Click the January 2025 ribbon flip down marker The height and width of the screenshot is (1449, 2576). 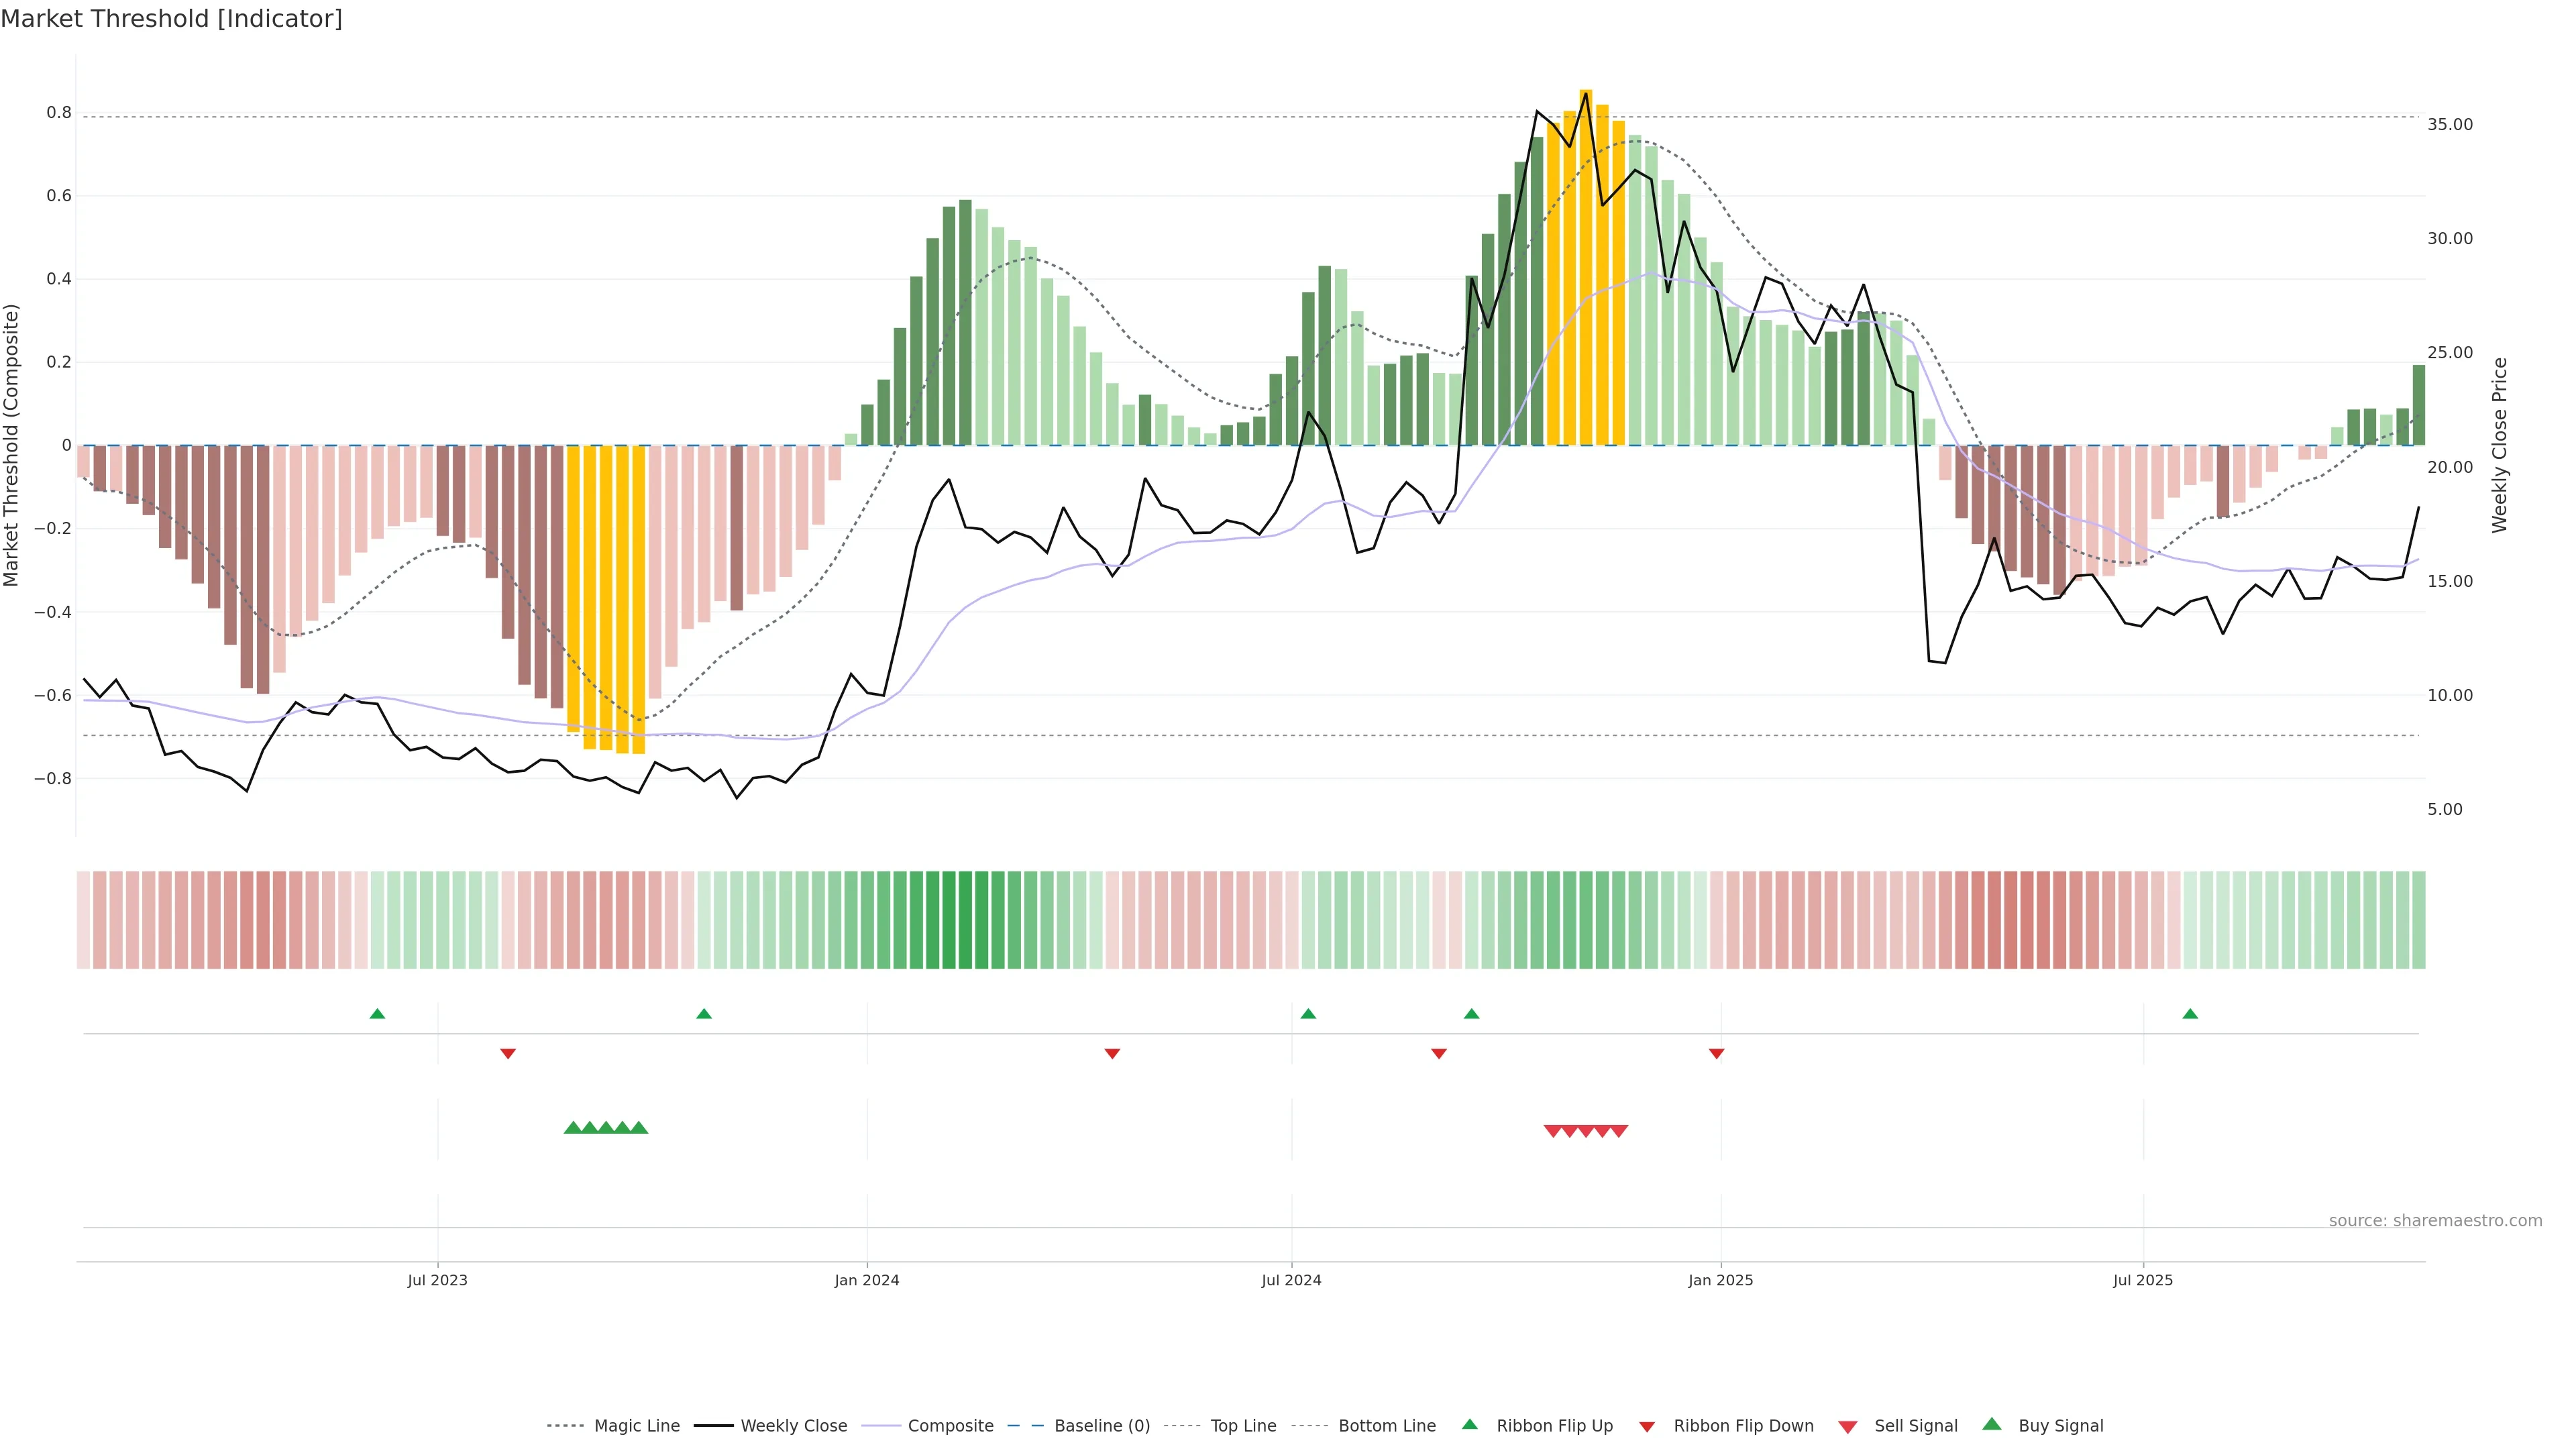(x=1716, y=1053)
